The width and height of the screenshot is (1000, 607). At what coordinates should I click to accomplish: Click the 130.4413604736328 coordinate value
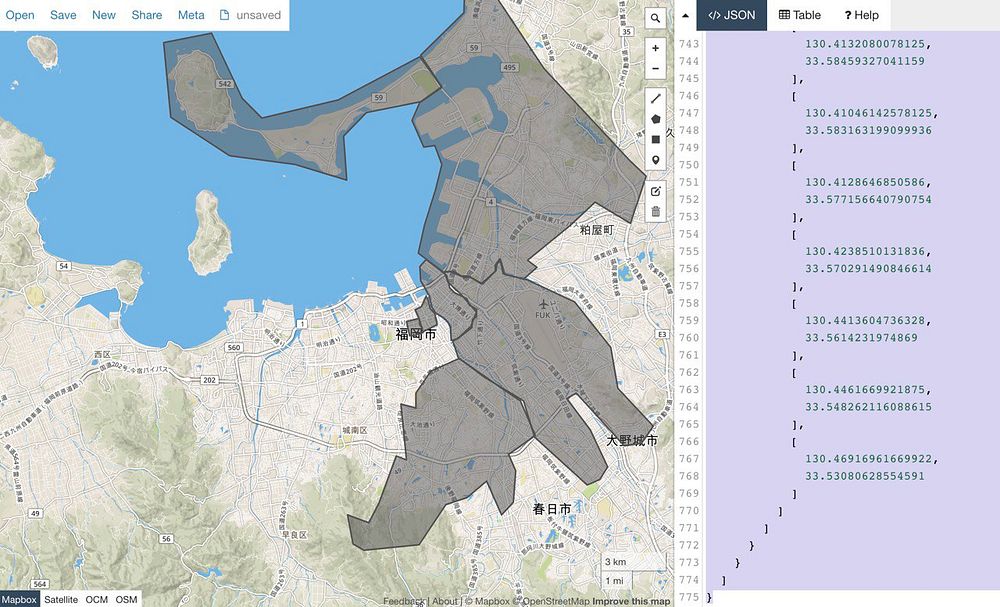(x=864, y=321)
